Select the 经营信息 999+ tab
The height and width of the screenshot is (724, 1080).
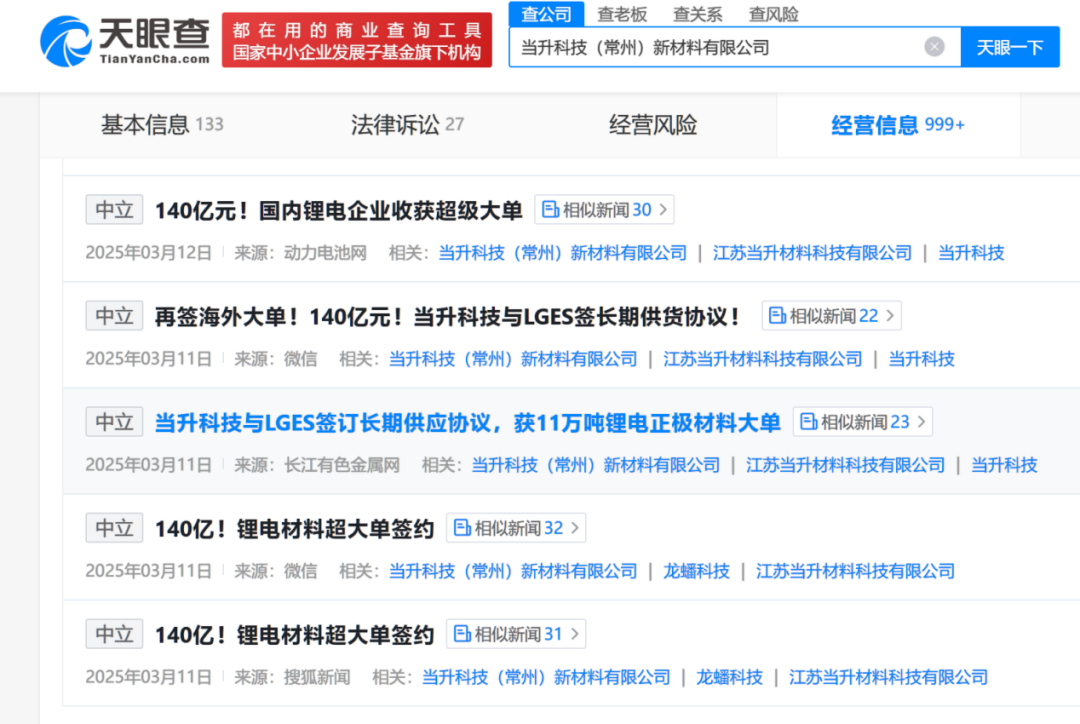pos(897,122)
